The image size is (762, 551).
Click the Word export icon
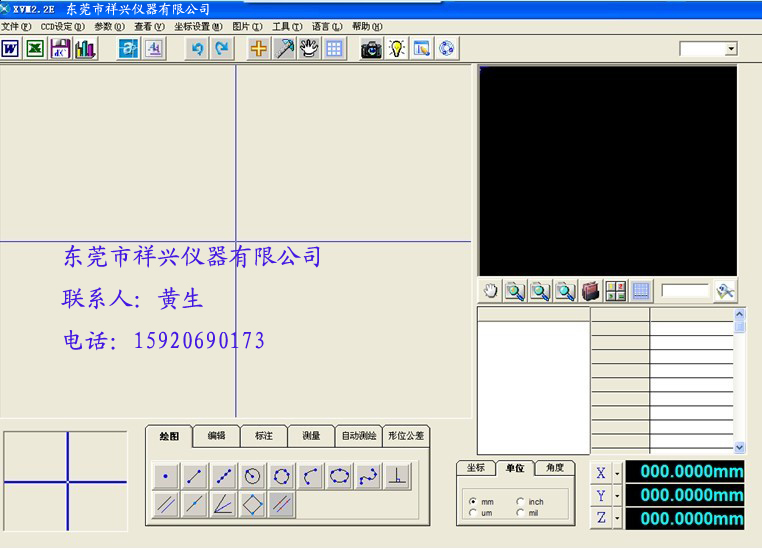(10, 49)
